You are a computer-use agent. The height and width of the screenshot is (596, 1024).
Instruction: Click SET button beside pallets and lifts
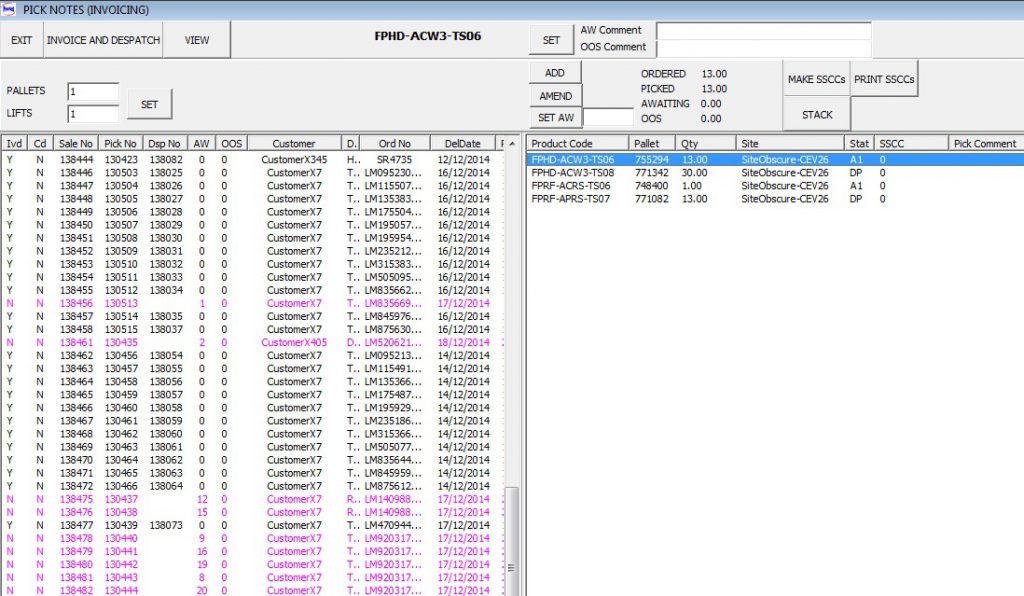pyautogui.click(x=149, y=104)
